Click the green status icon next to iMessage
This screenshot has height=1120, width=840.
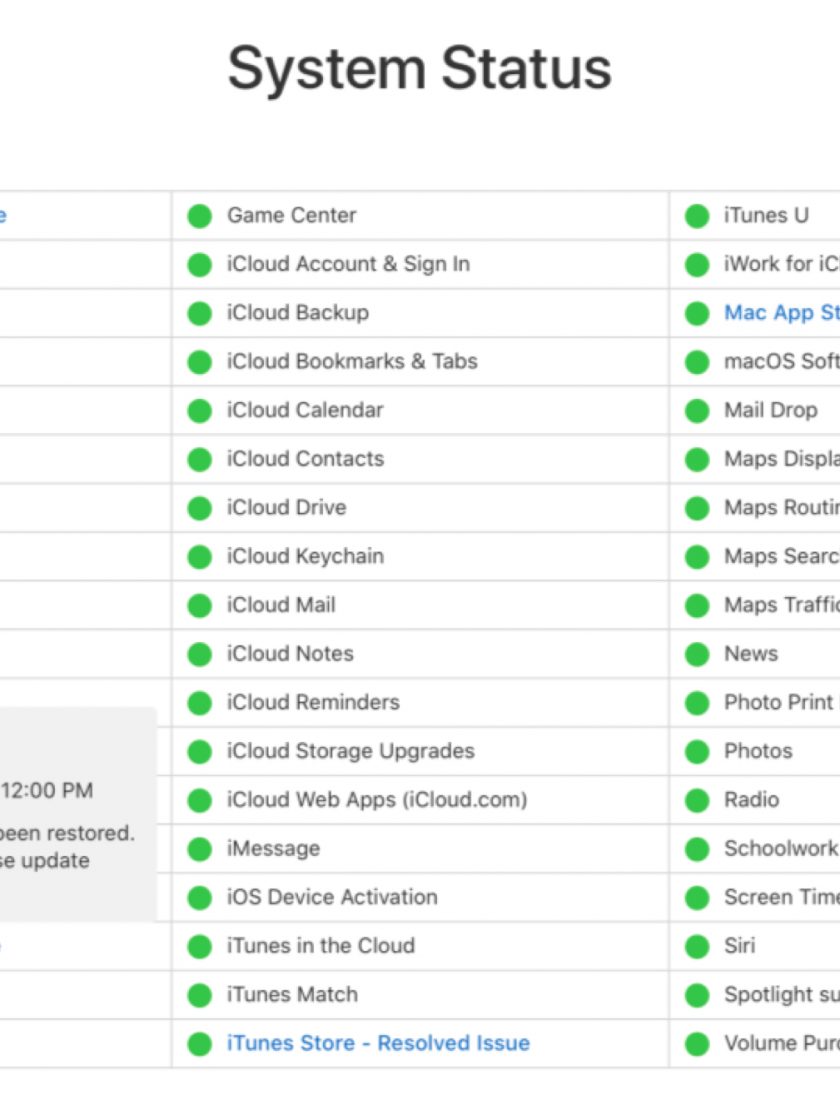(200, 849)
